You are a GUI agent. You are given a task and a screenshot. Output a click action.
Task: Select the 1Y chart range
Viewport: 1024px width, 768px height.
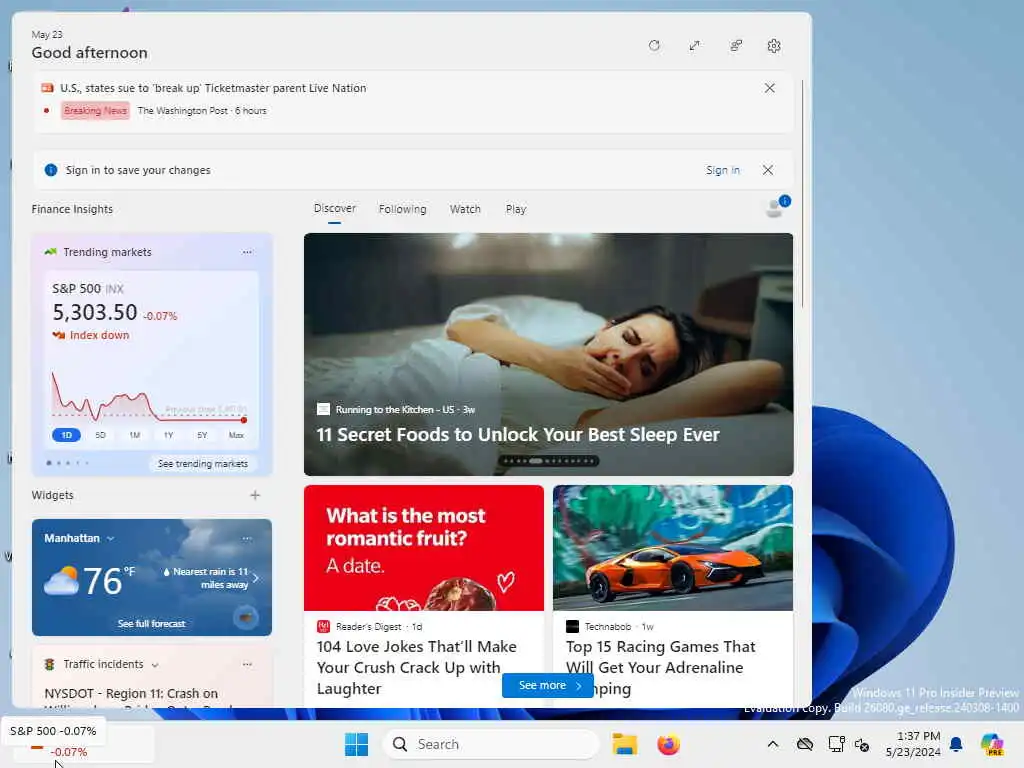(x=168, y=435)
